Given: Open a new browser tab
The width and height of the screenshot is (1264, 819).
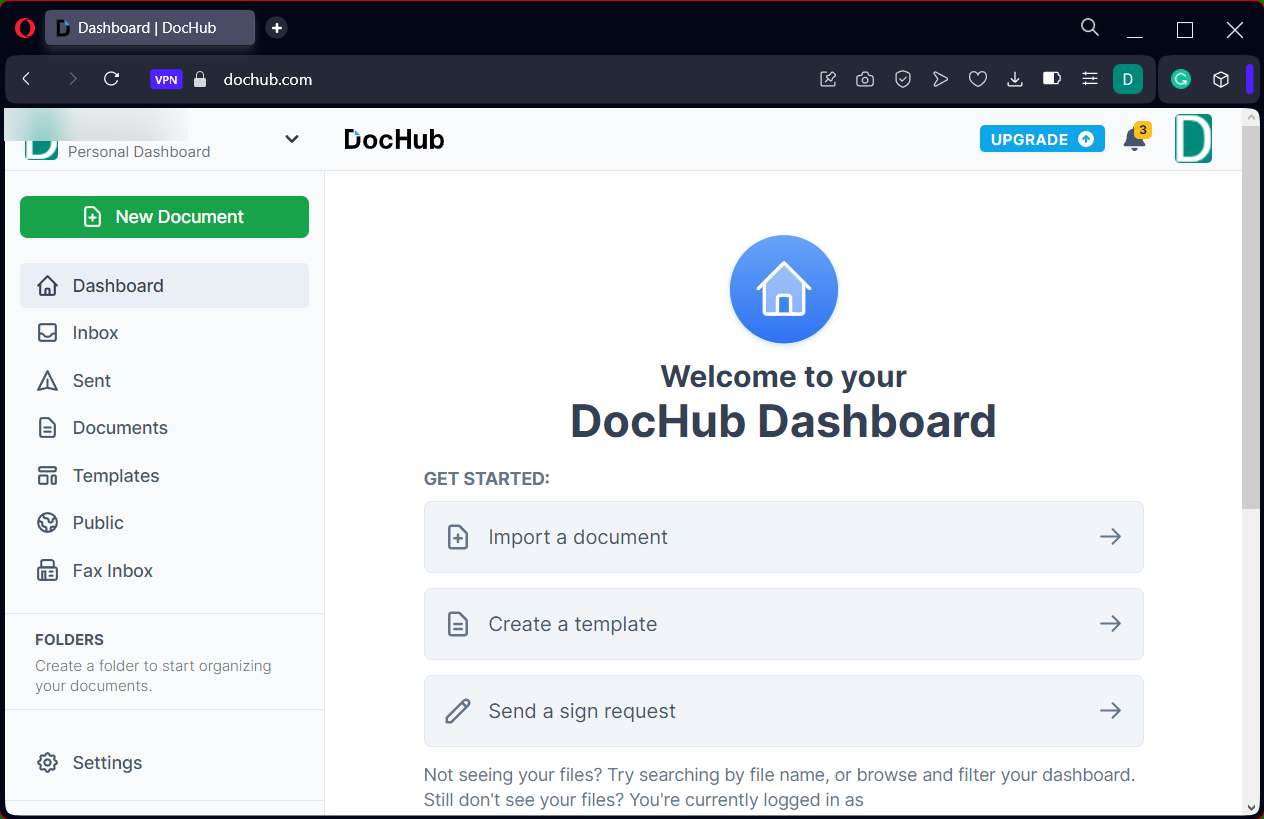Looking at the screenshot, I should (x=277, y=28).
